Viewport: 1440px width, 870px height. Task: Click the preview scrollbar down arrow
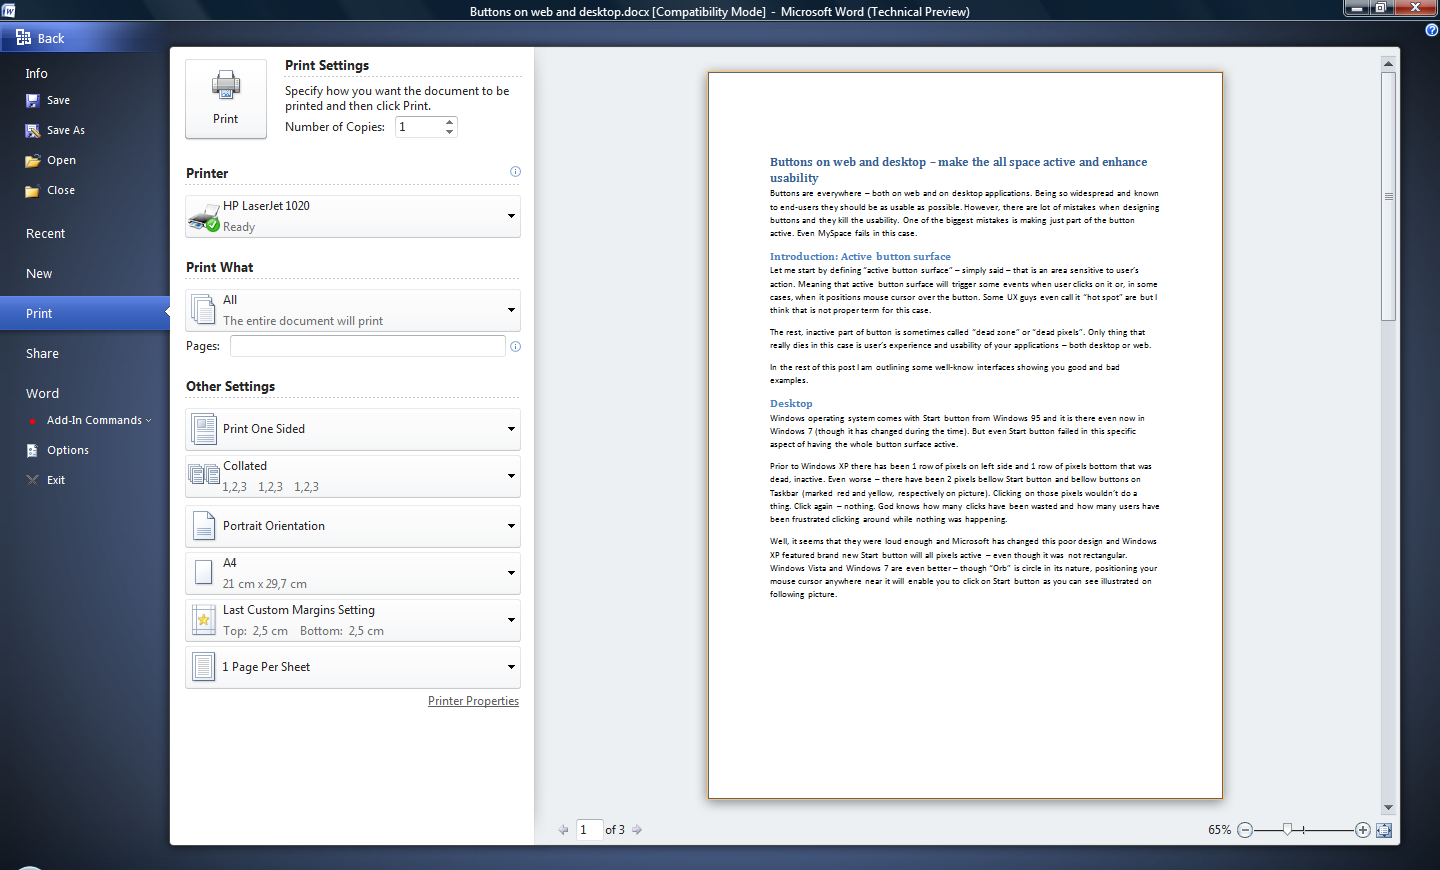[x=1388, y=808]
